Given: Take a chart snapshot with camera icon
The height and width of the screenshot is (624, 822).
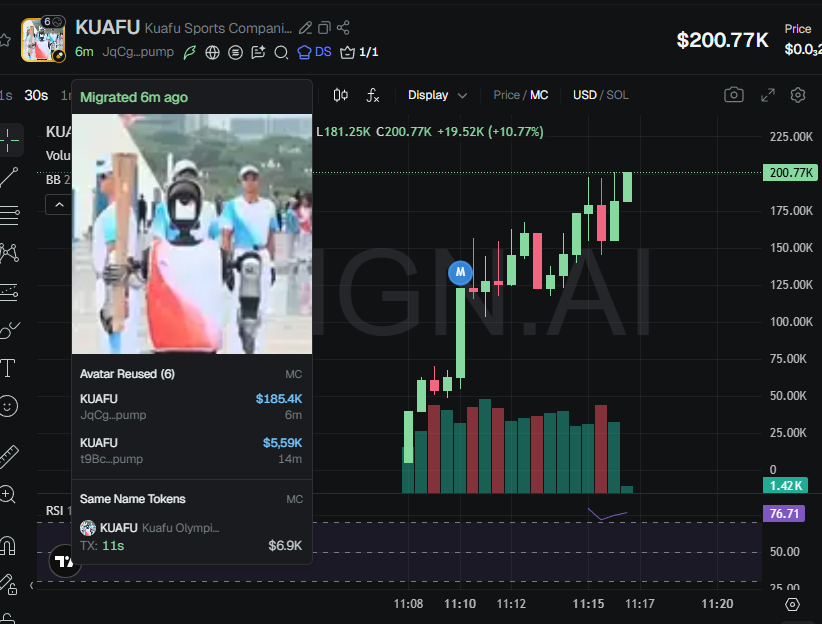Looking at the screenshot, I should (734, 95).
